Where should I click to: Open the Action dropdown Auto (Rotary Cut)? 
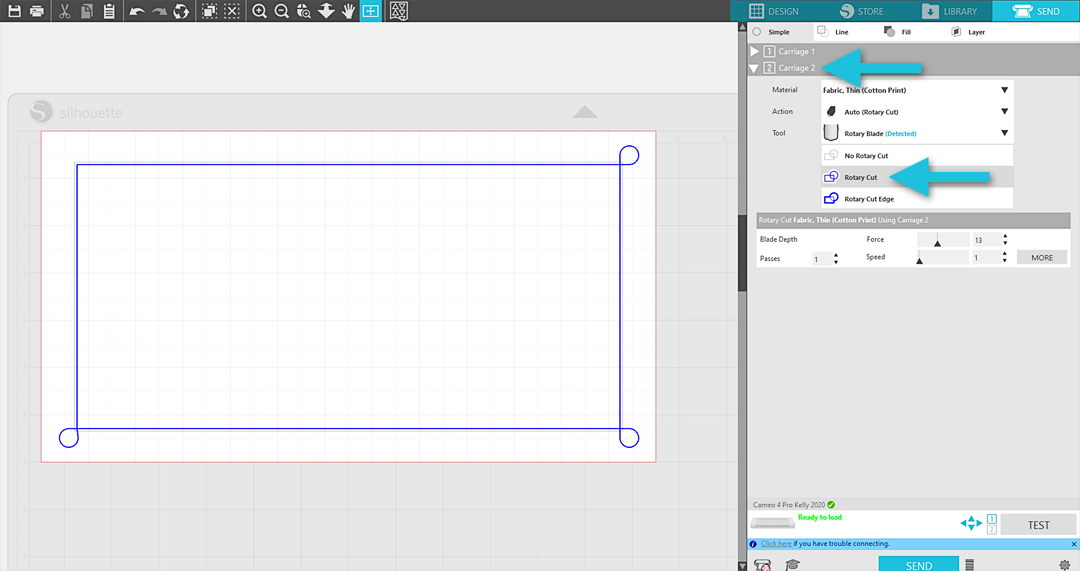click(917, 112)
